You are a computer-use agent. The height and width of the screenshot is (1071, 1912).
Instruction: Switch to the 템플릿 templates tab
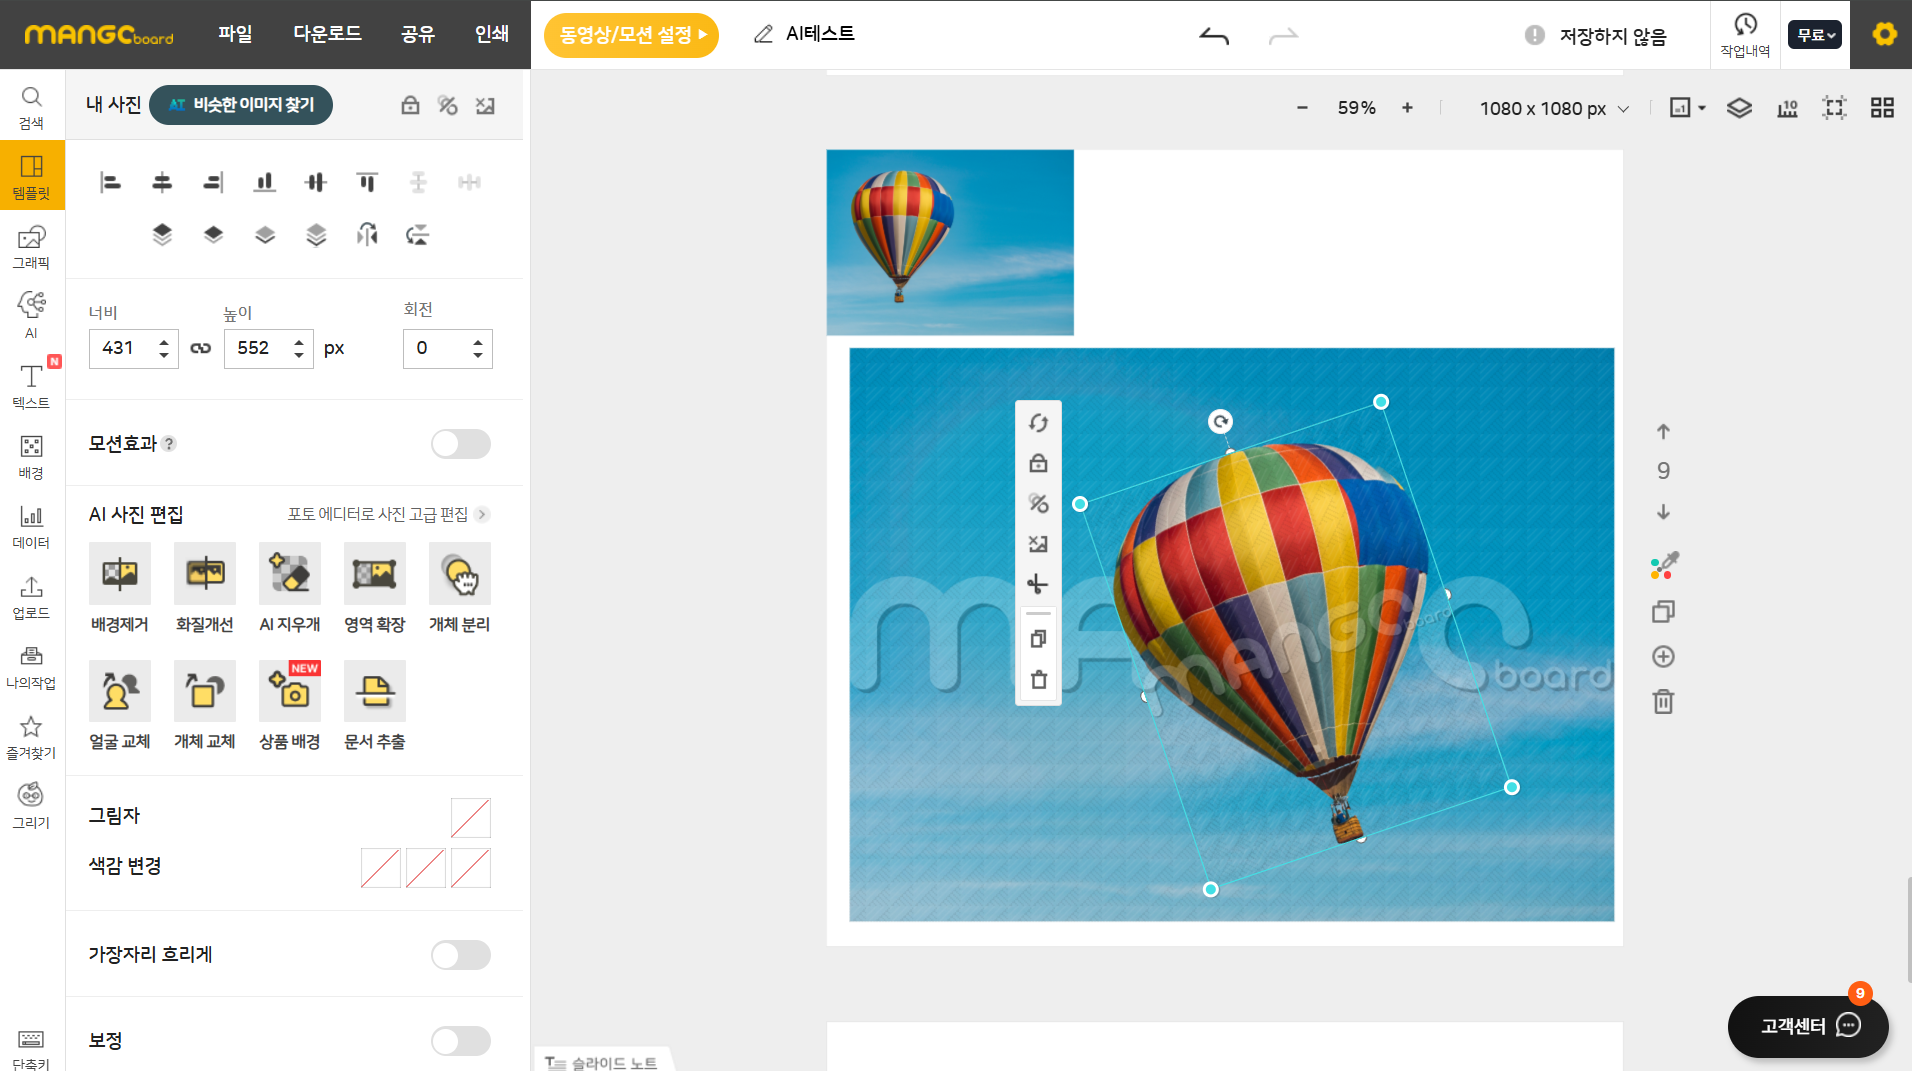point(32,175)
